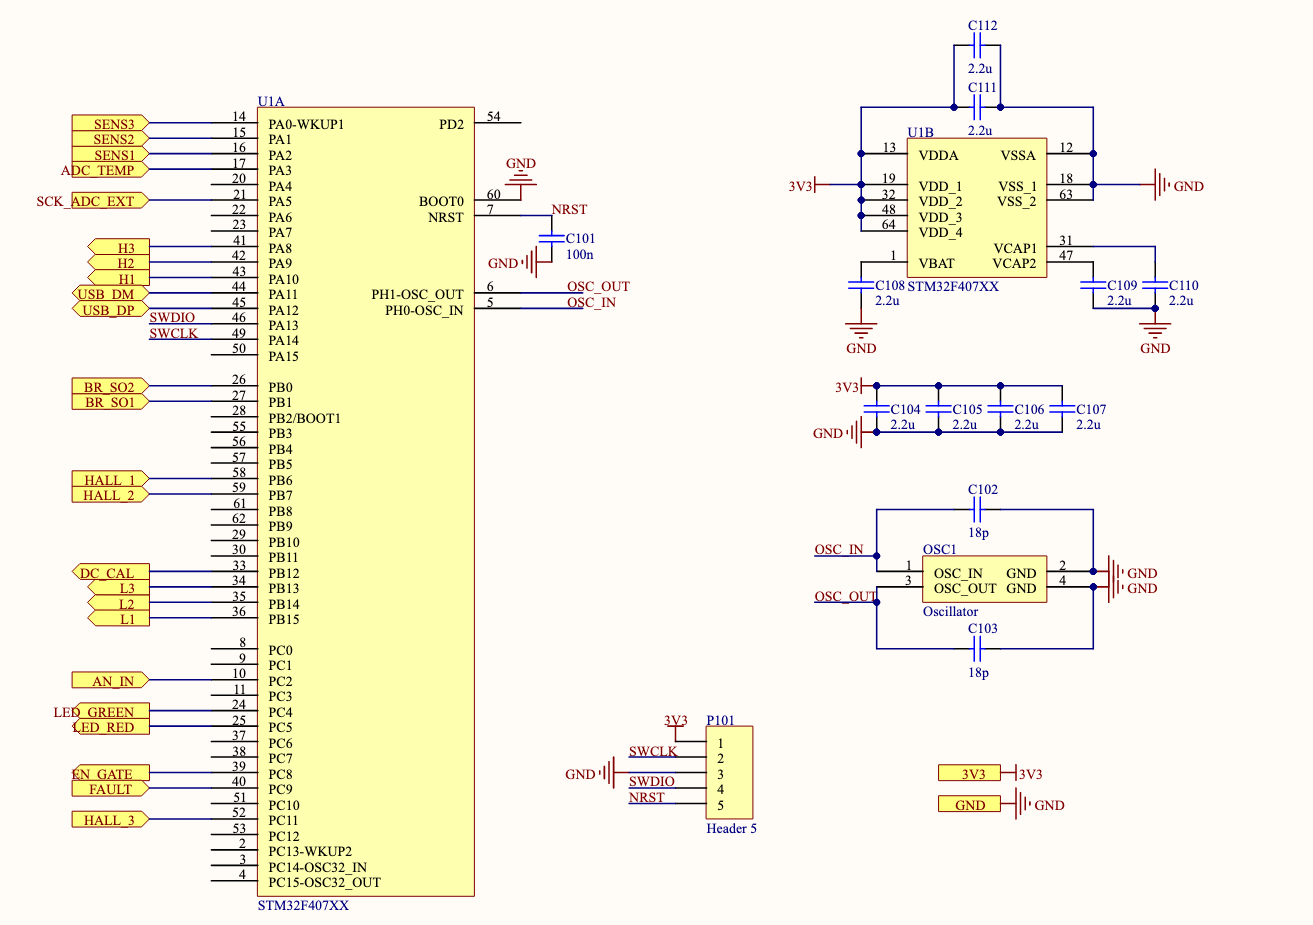Select the LED_GREEN port

tap(108, 712)
